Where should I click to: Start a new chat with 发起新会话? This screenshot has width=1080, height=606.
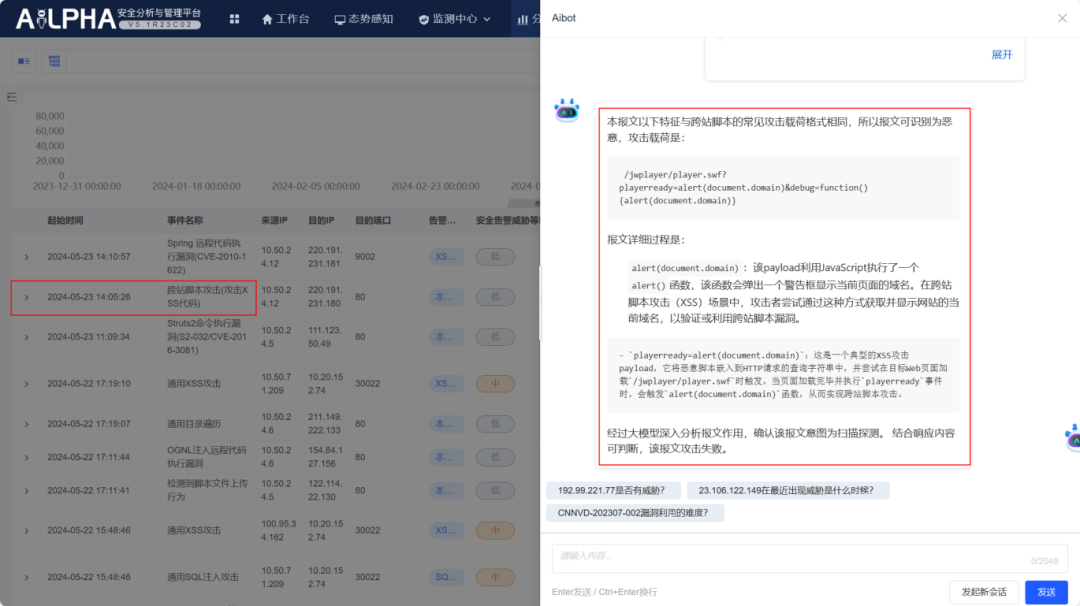[x=984, y=592]
